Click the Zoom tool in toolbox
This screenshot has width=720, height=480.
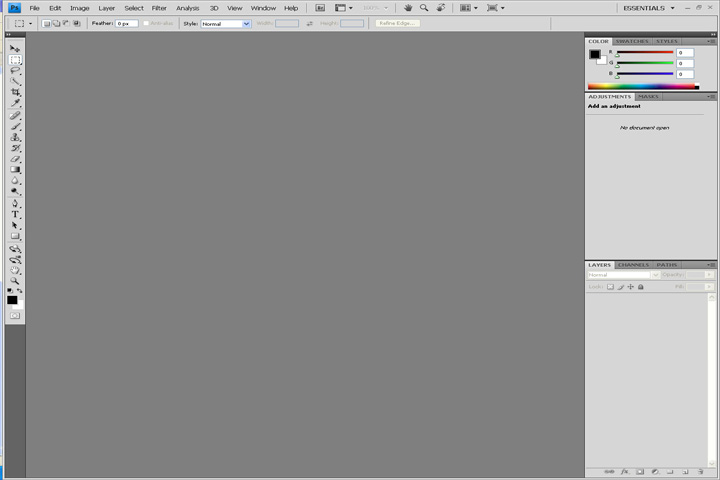tap(15, 281)
